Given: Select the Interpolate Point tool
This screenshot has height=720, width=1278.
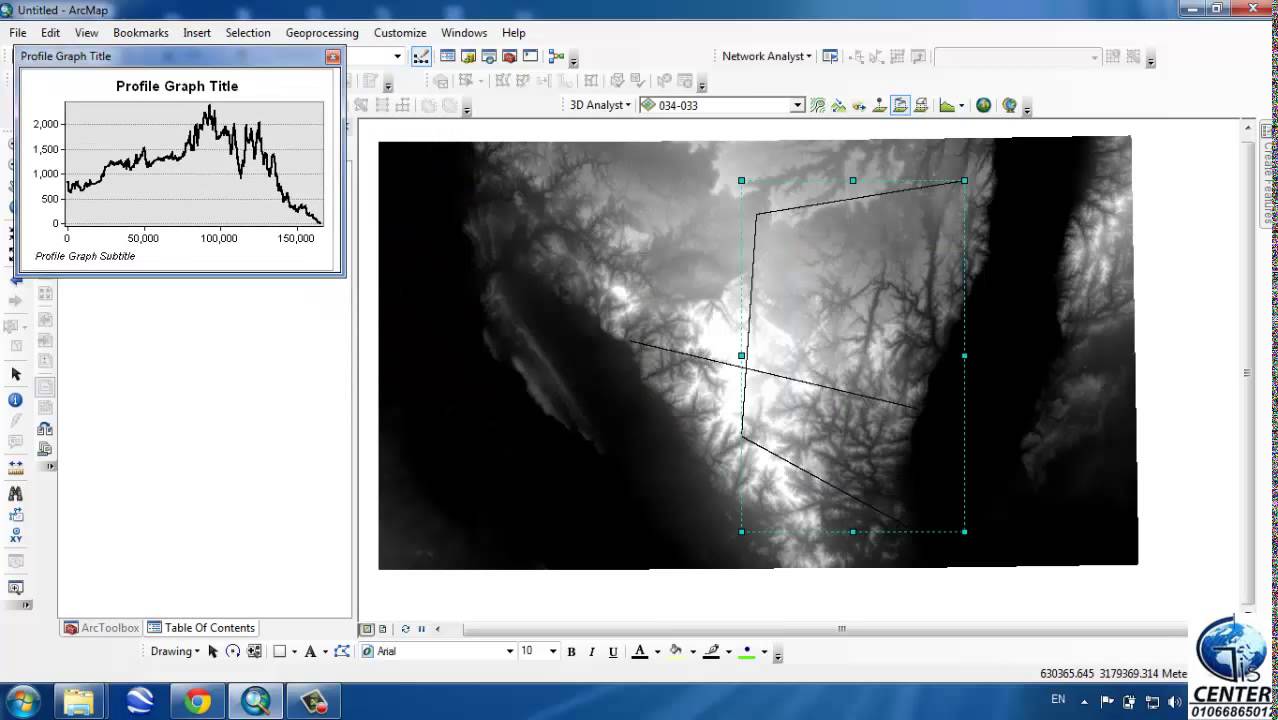Looking at the screenshot, I should pos(879,105).
